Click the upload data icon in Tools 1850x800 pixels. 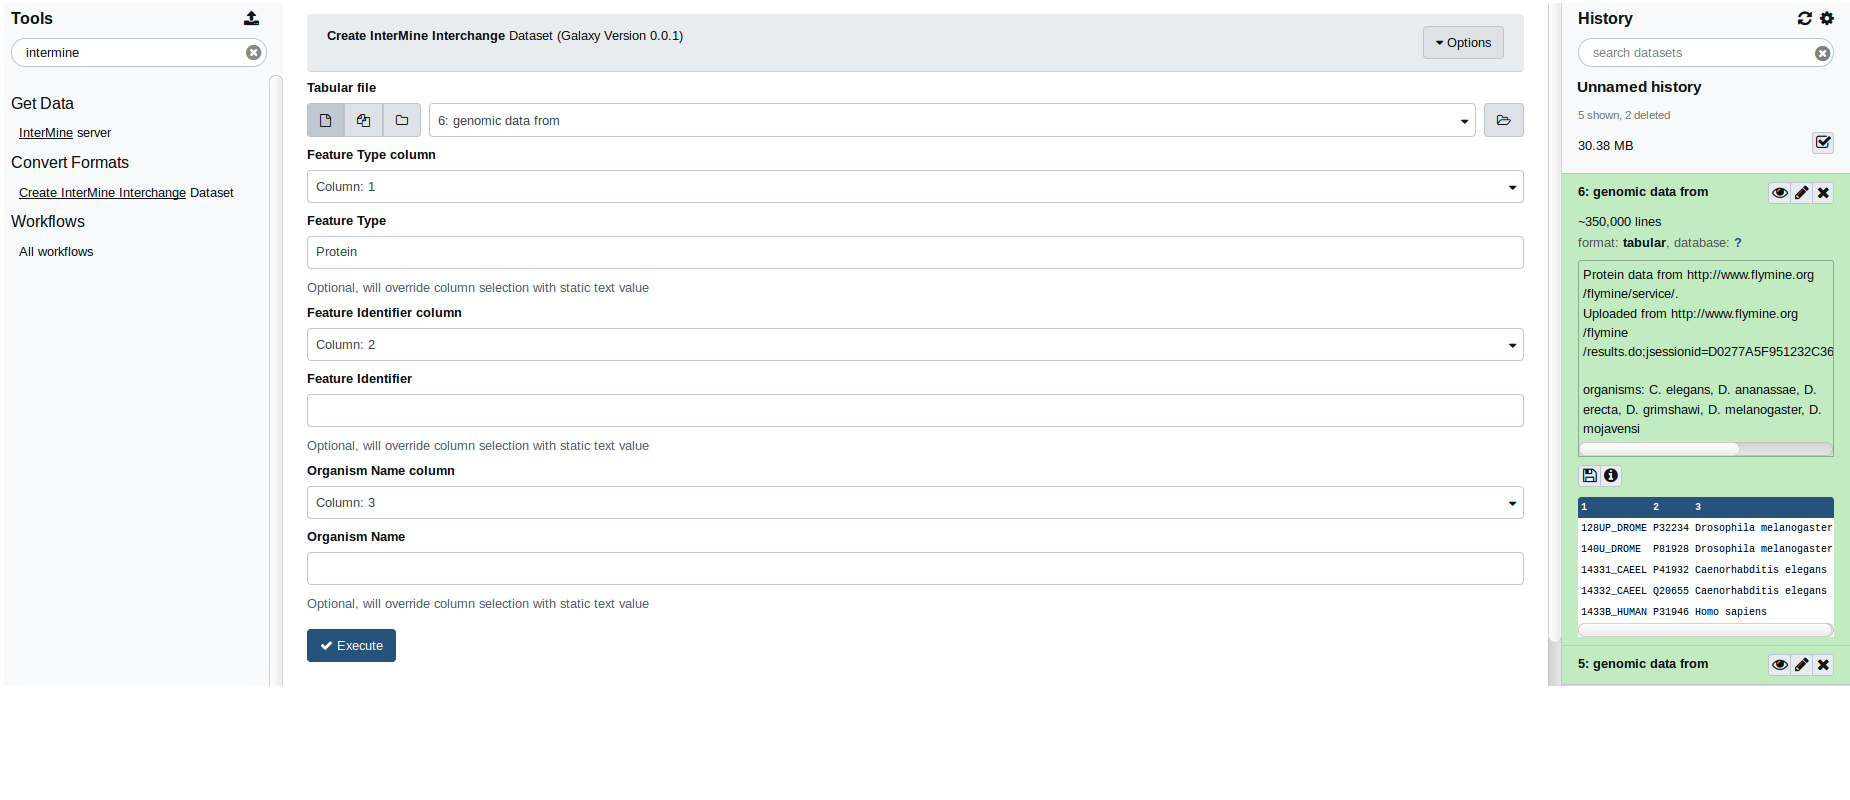click(x=251, y=18)
